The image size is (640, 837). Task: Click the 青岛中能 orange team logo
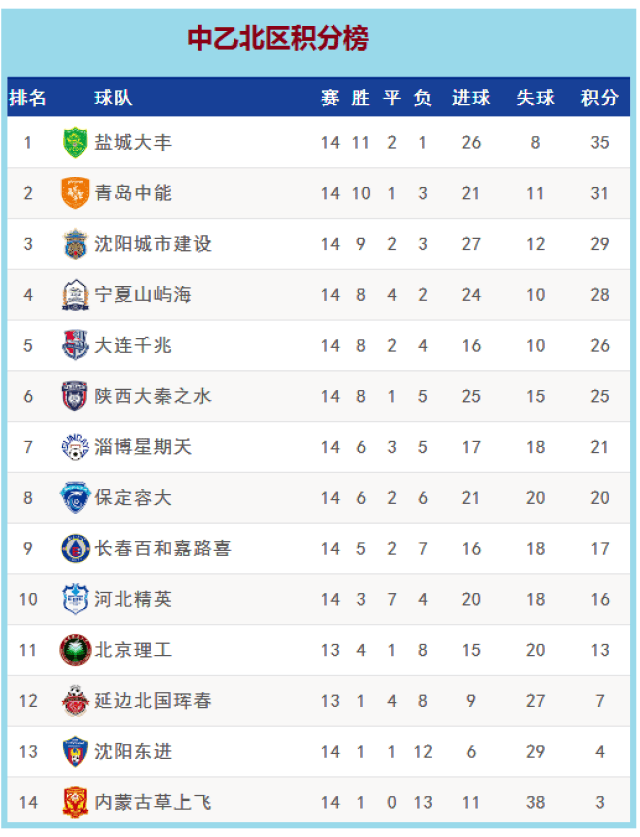pyautogui.click(x=75, y=193)
